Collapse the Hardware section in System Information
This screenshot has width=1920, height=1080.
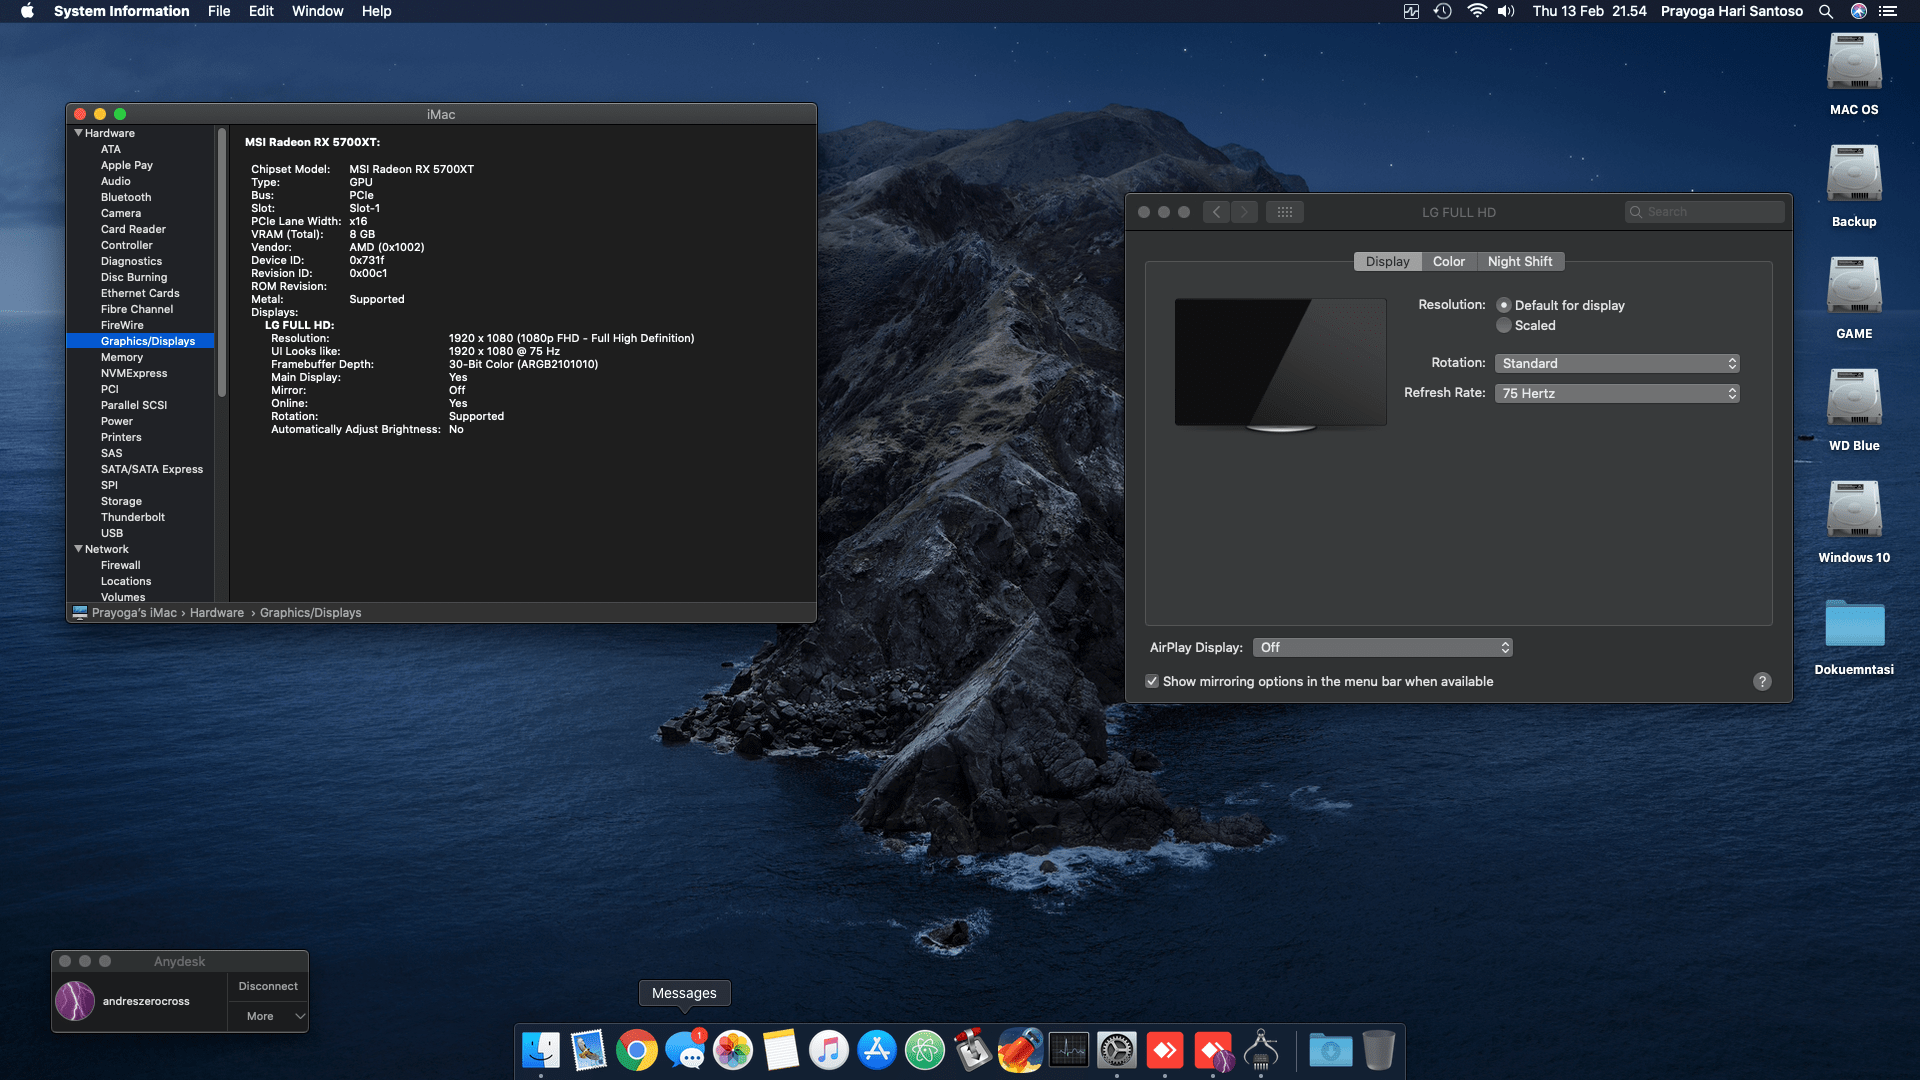(78, 132)
